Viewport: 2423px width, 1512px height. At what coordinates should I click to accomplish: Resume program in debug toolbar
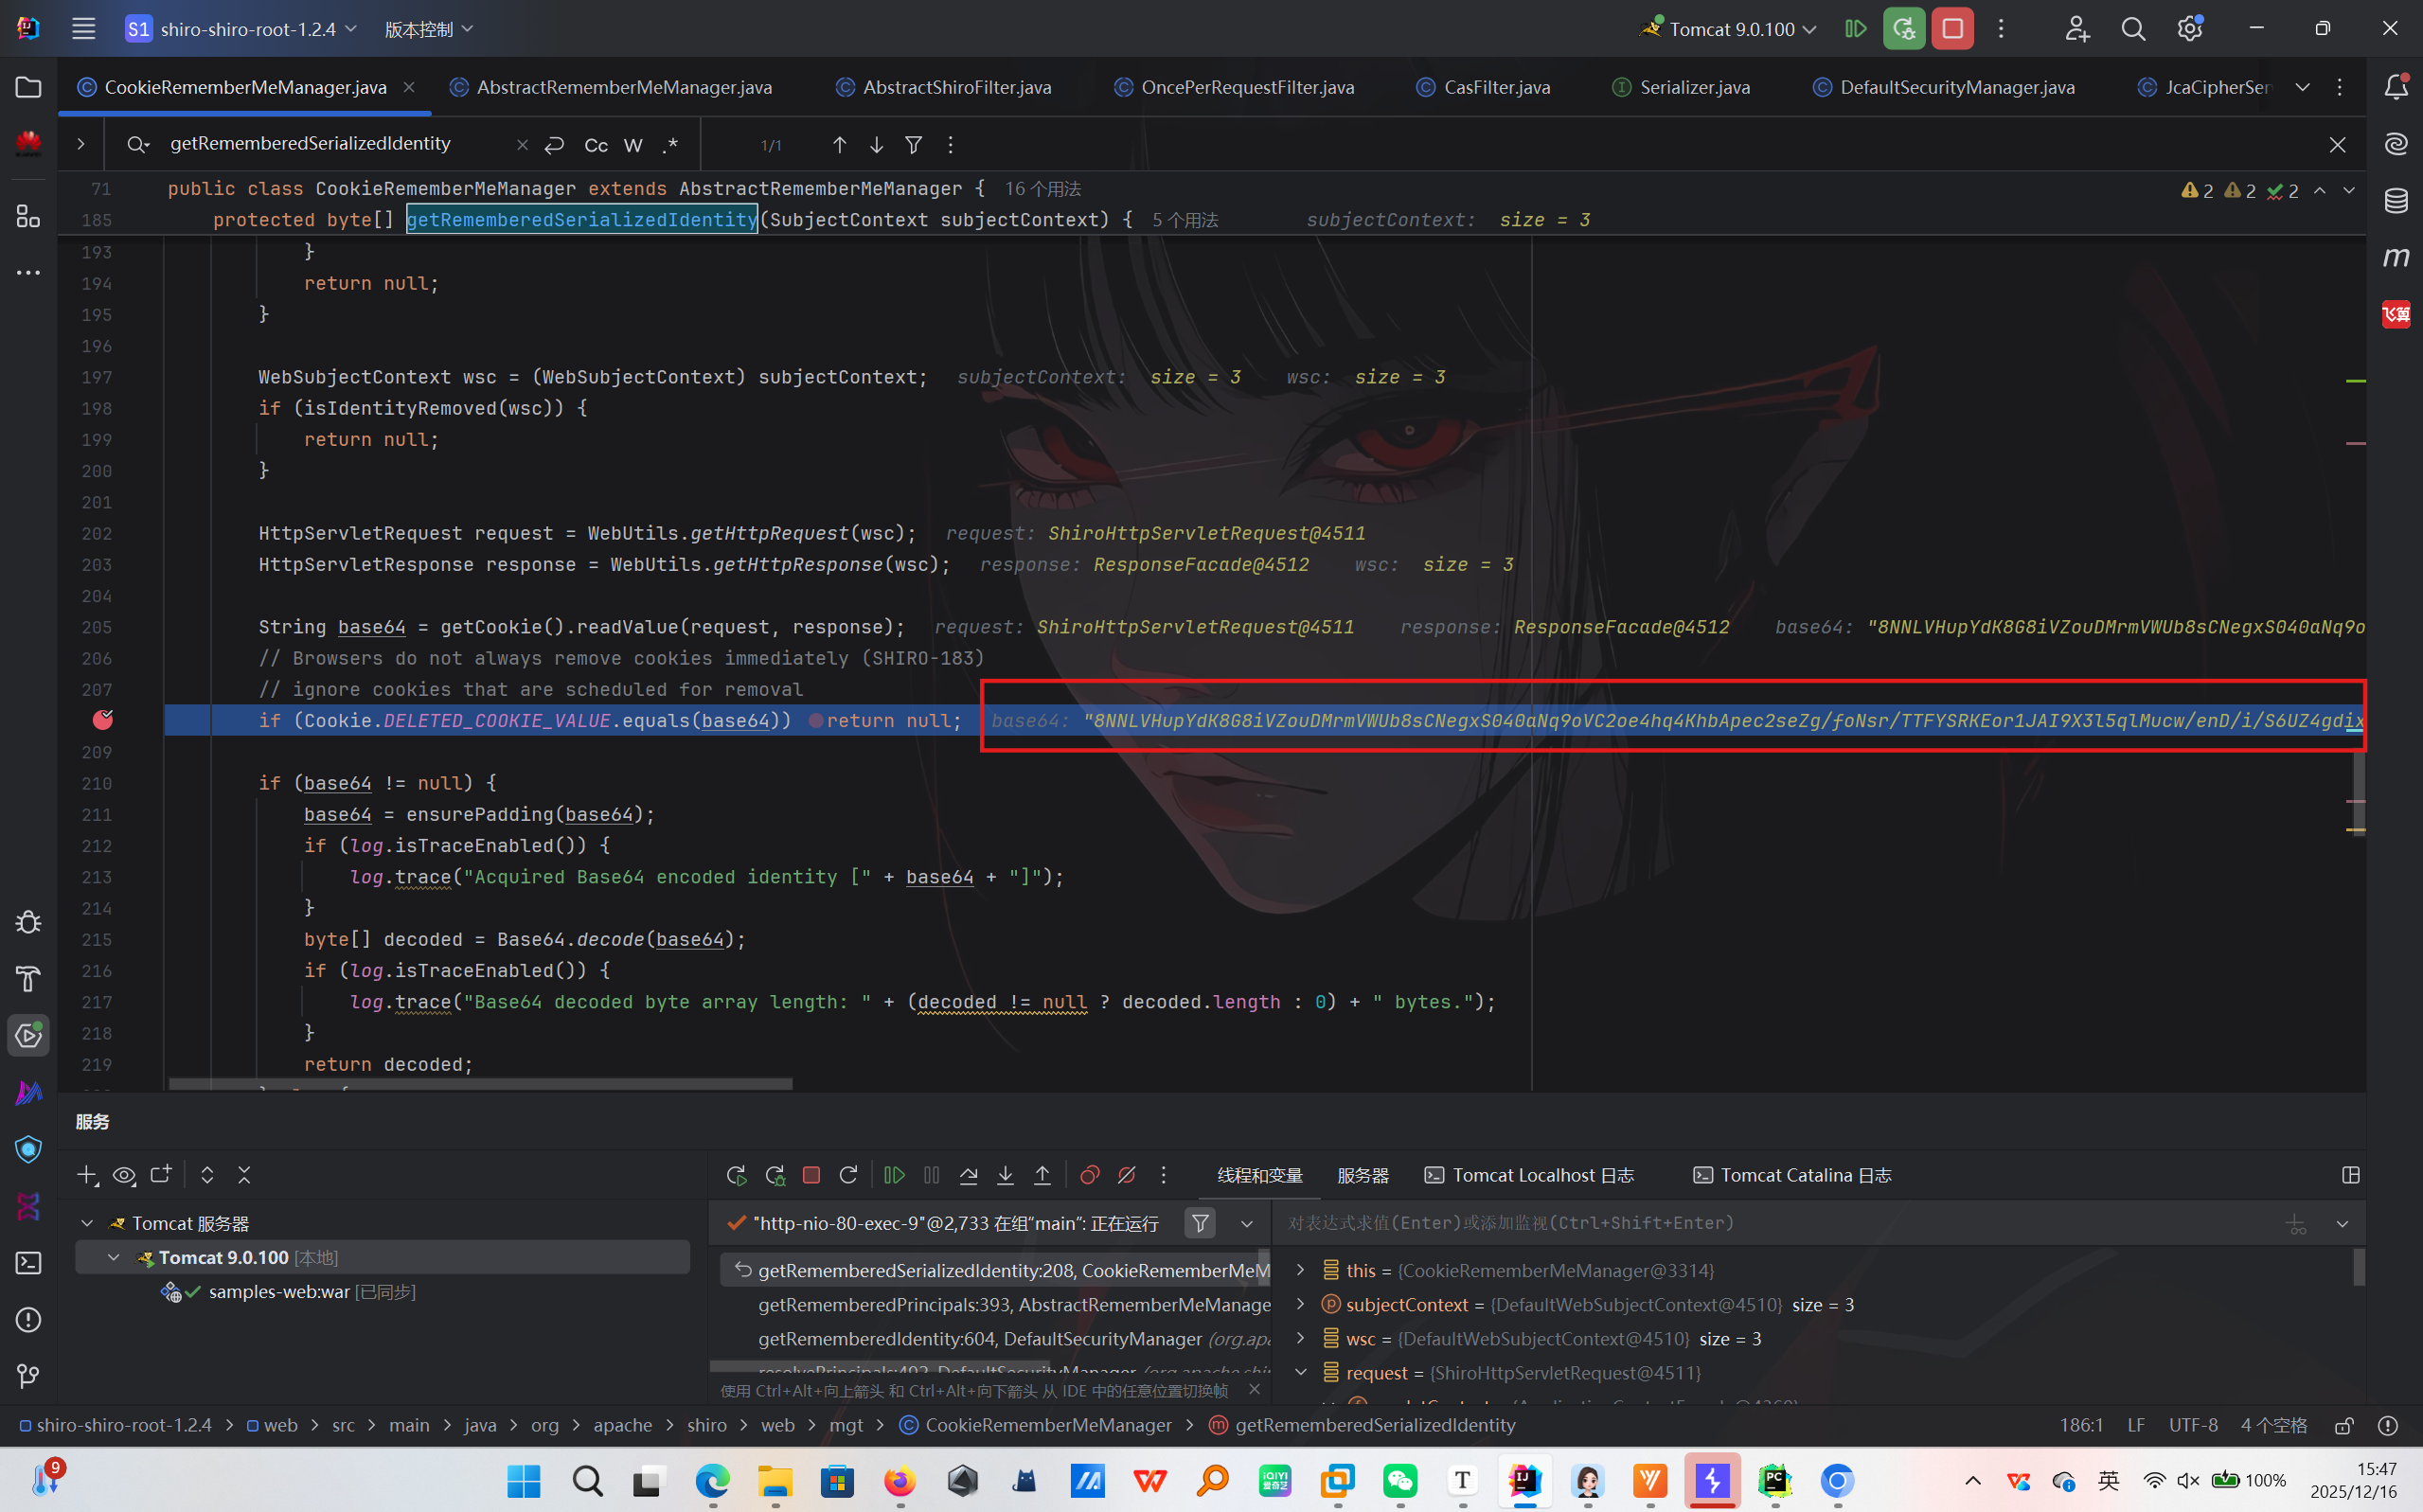click(894, 1175)
